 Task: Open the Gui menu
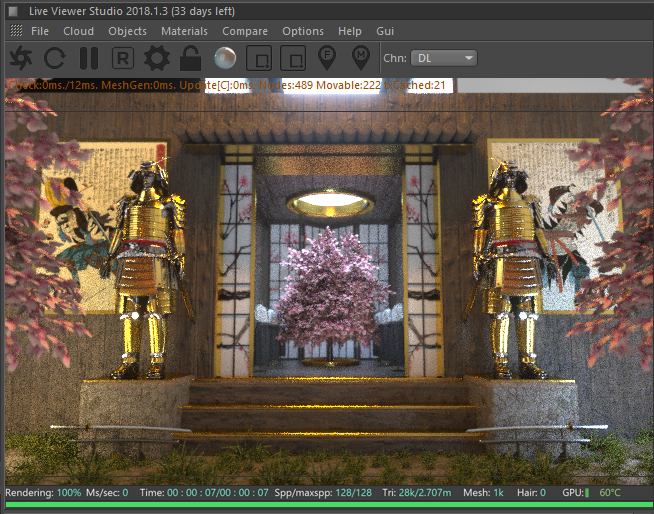[385, 31]
